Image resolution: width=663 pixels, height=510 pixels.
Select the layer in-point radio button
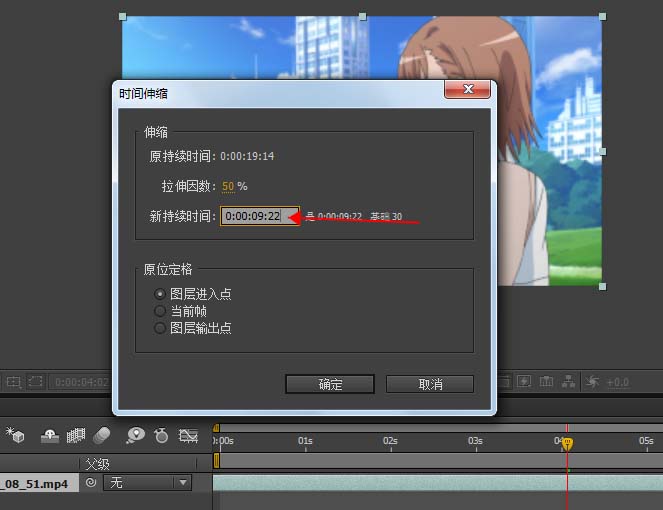(160, 294)
